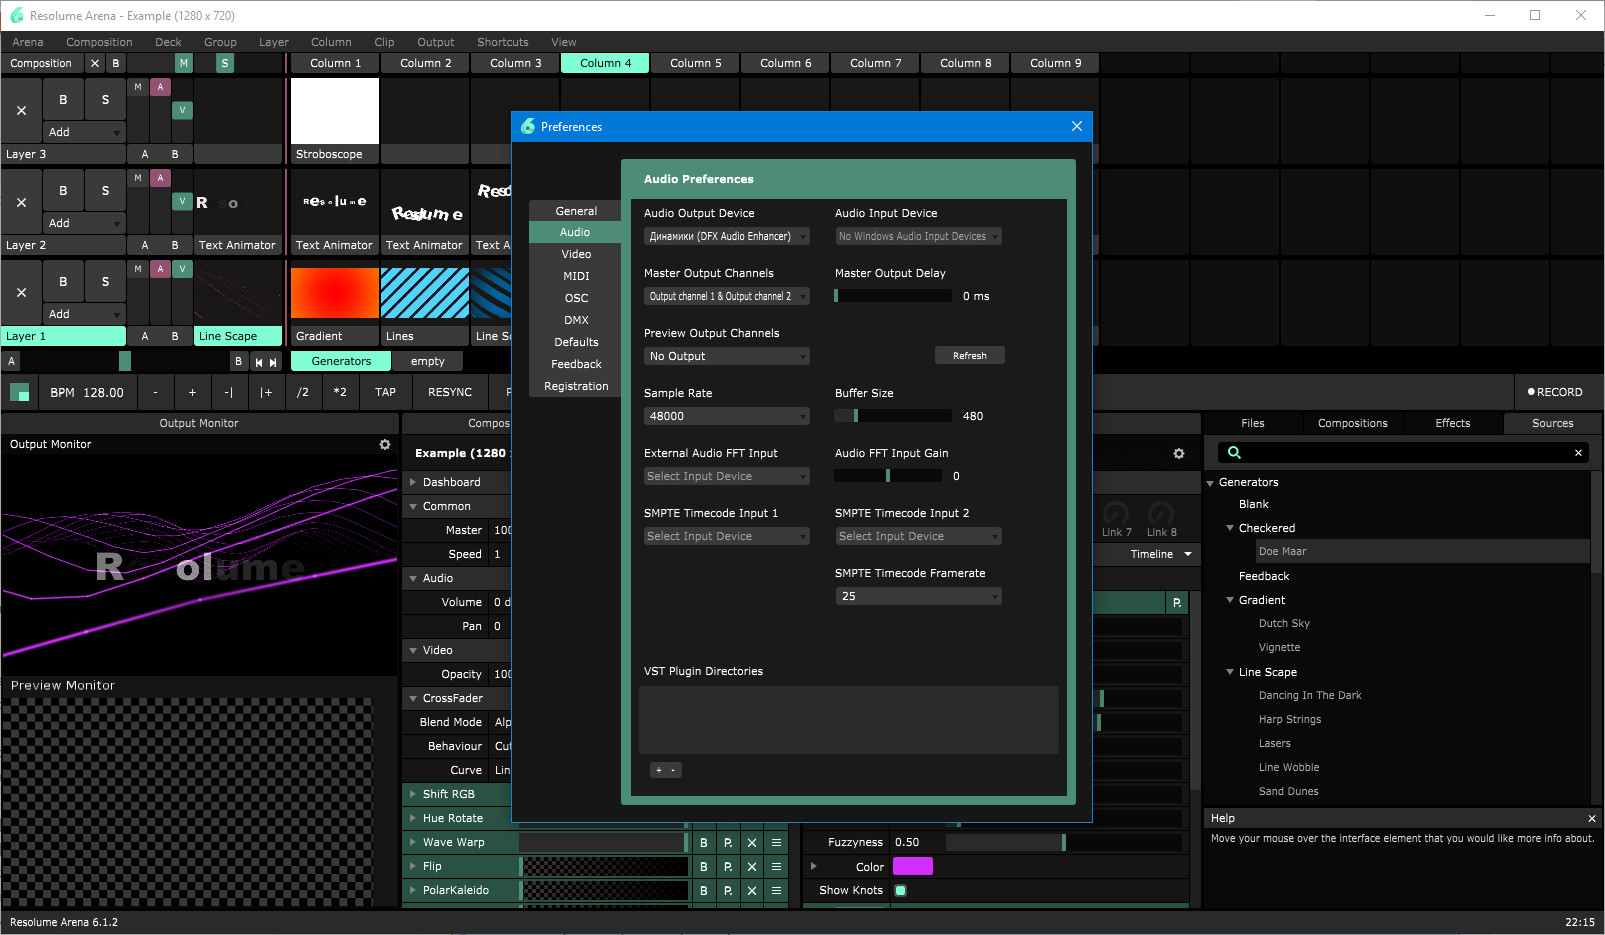Image resolution: width=1605 pixels, height=935 pixels.
Task: Bypass the Wave Warp effect with B
Action: 704,843
